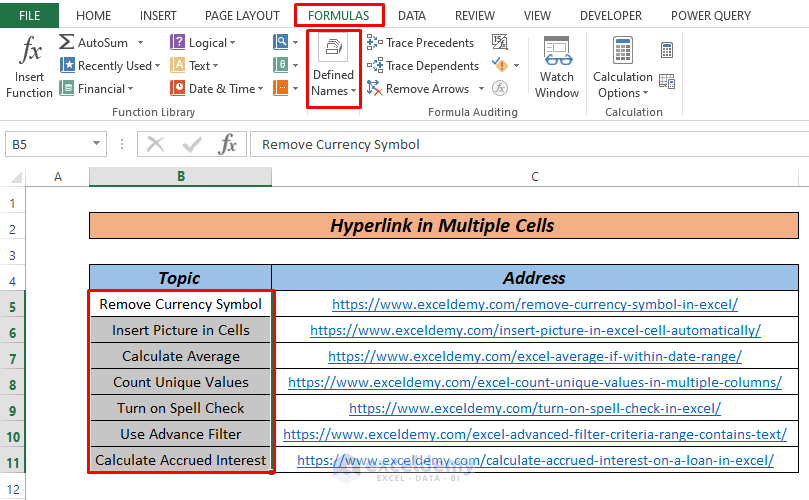Click the formula bar fx Insert Function icon

click(x=227, y=144)
